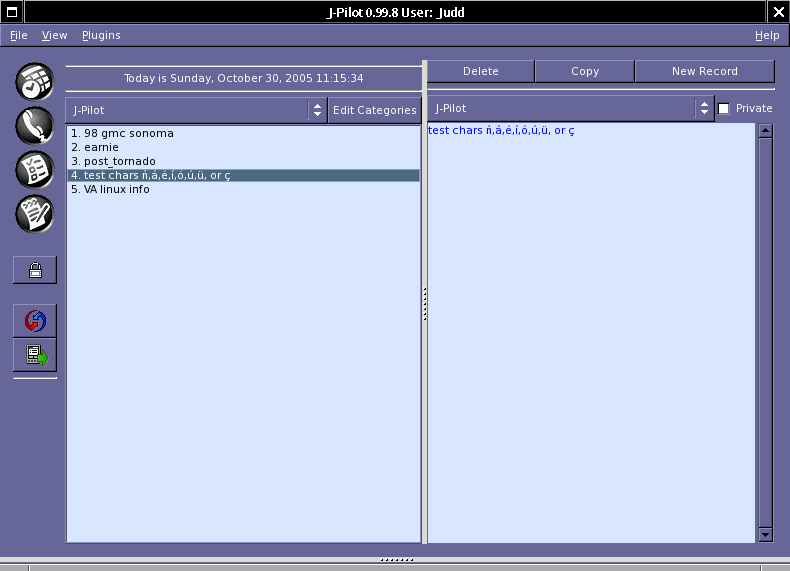The width and height of the screenshot is (790, 571).
Task: Open the File menu
Action: [19, 35]
